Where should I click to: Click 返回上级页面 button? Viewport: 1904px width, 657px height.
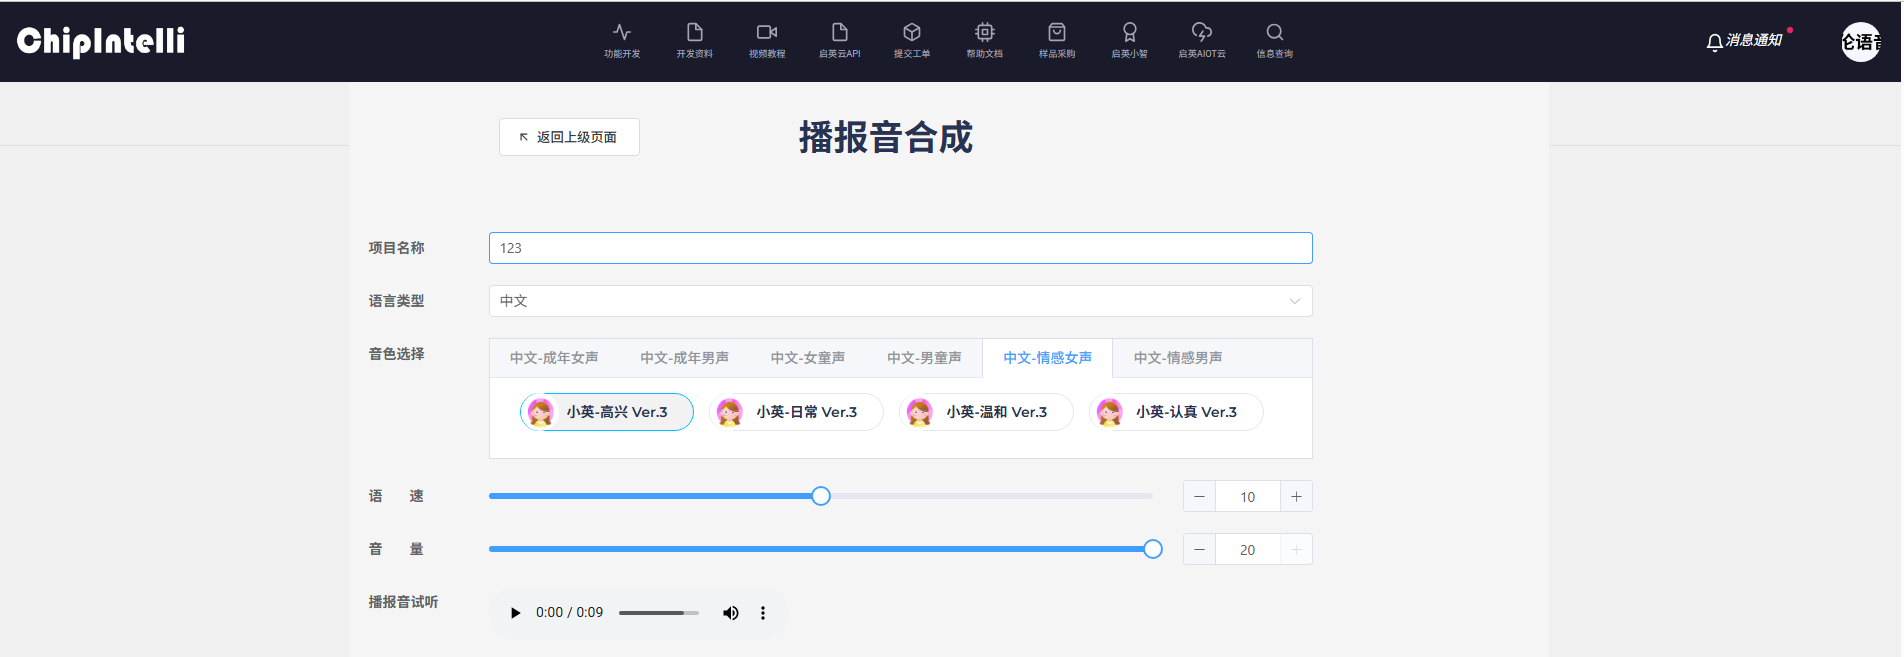[x=569, y=137]
